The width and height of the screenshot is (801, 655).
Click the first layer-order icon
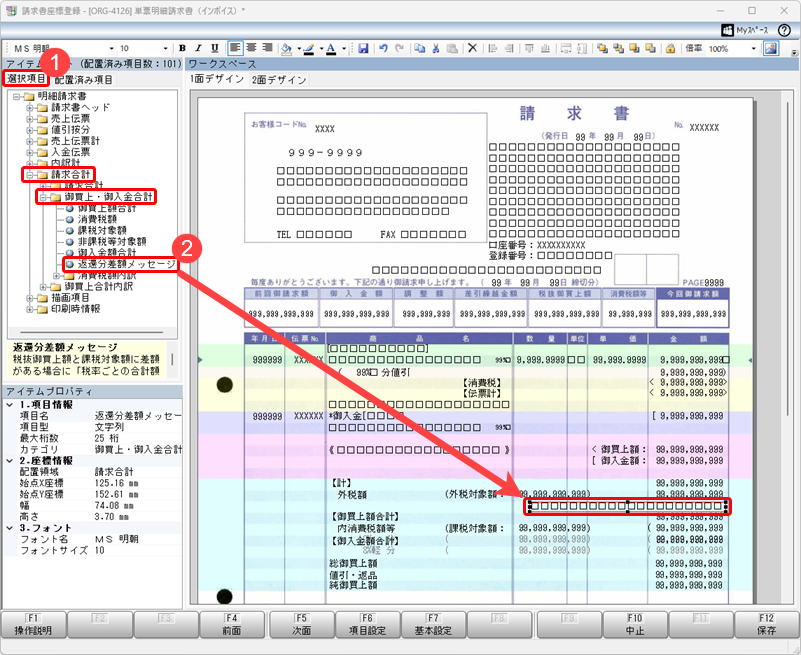click(602, 49)
